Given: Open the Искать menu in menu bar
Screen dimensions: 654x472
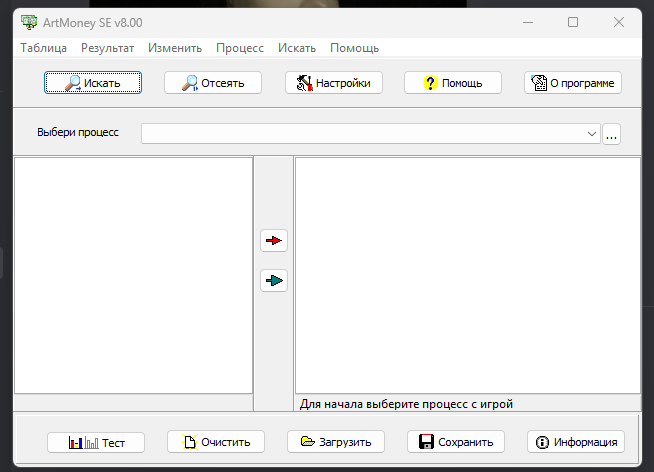Looking at the screenshot, I should pos(297,48).
